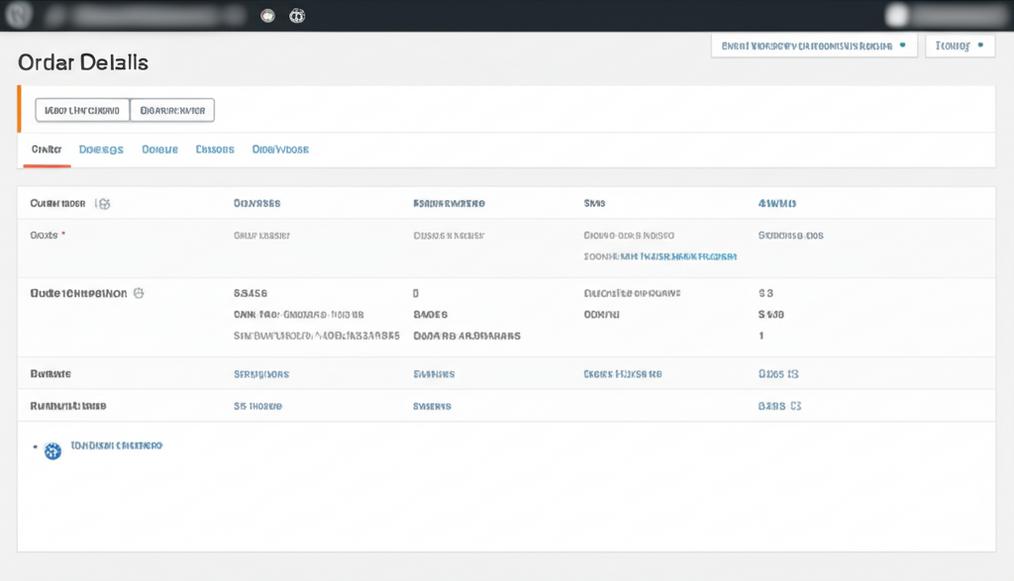Select the Emails tab
Viewport: 1014px width, 581px height.
(x=214, y=148)
